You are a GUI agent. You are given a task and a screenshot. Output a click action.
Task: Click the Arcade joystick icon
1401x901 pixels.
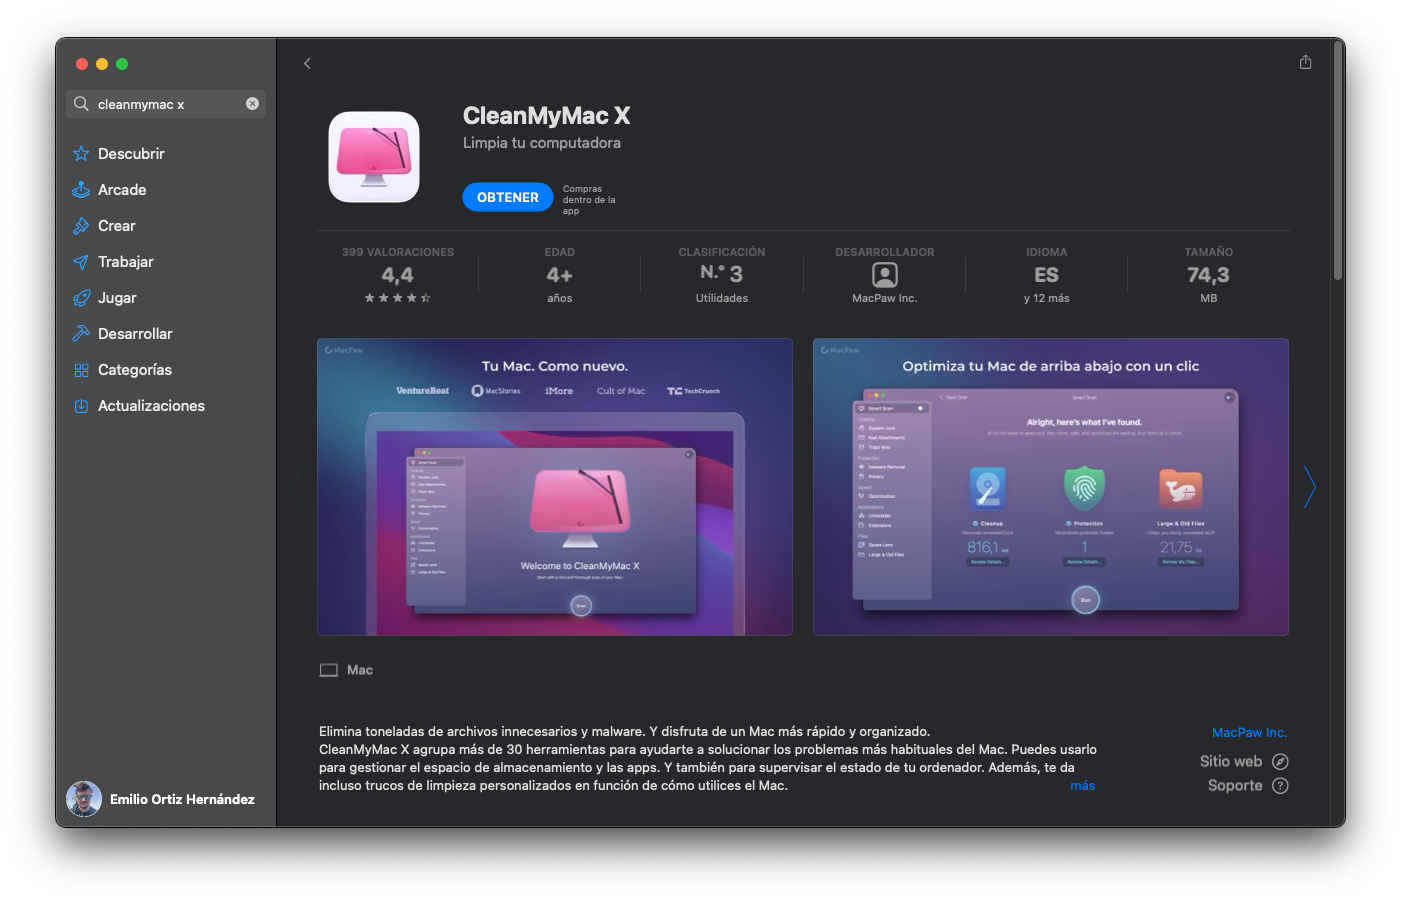[x=81, y=190]
